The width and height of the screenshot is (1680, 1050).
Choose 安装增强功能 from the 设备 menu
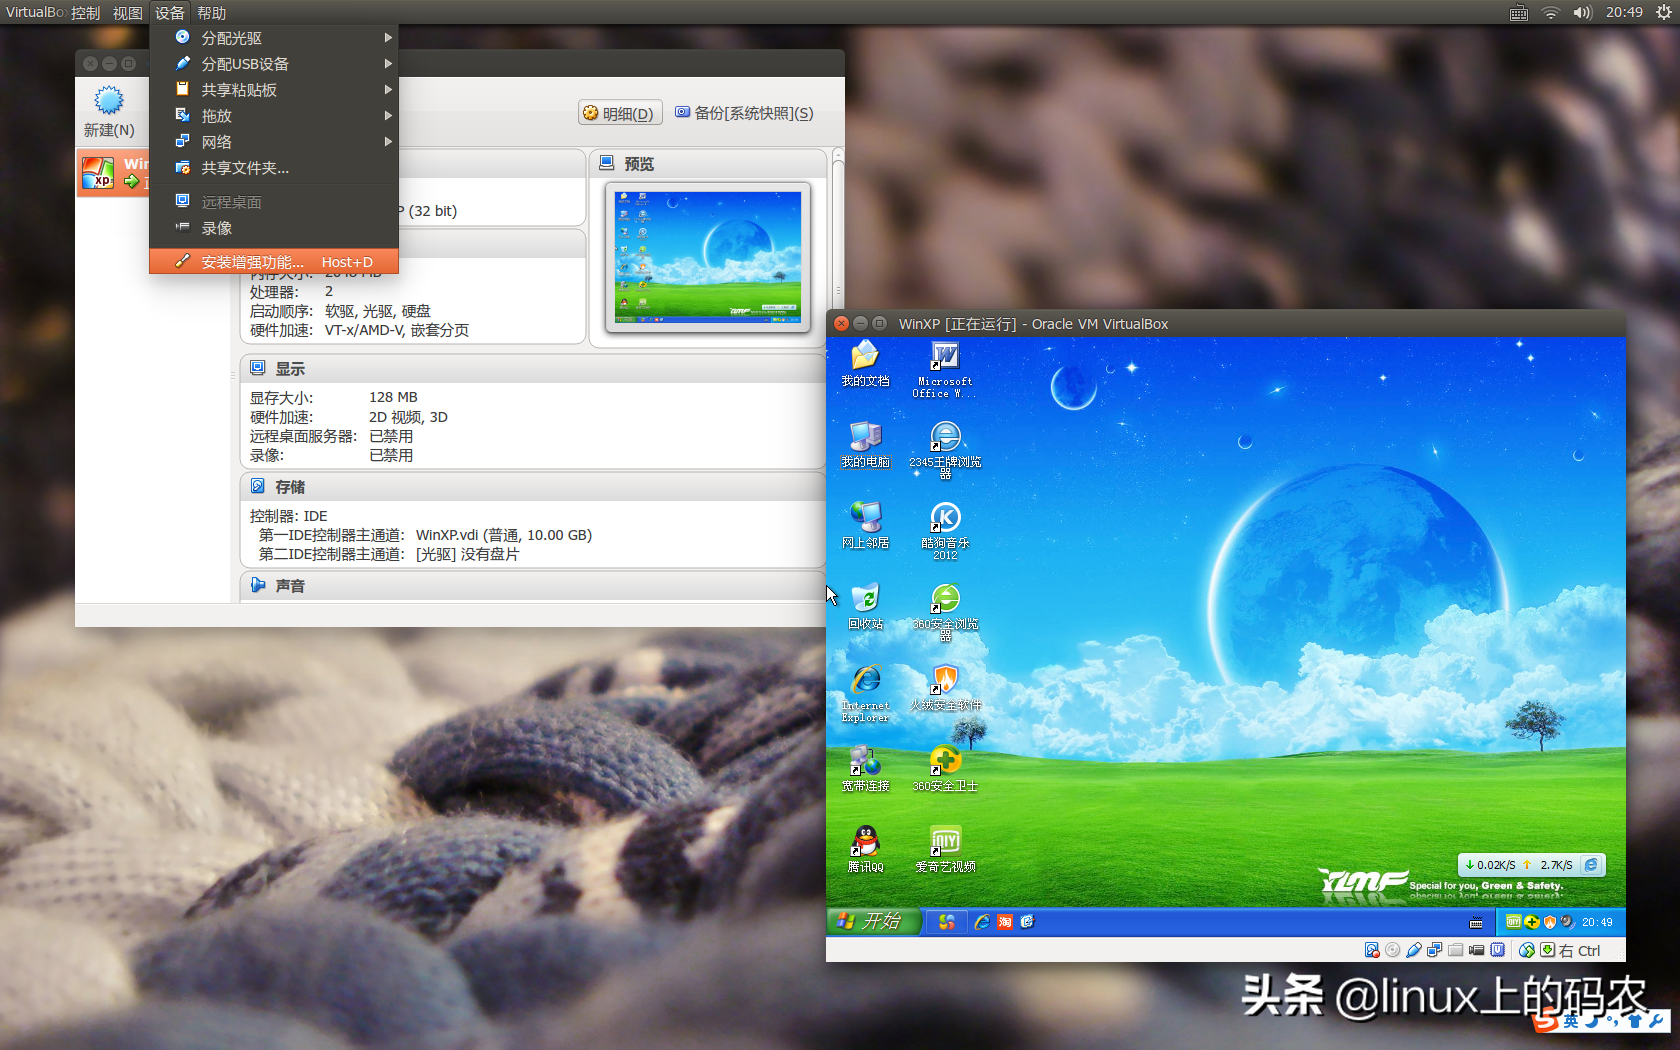click(274, 262)
